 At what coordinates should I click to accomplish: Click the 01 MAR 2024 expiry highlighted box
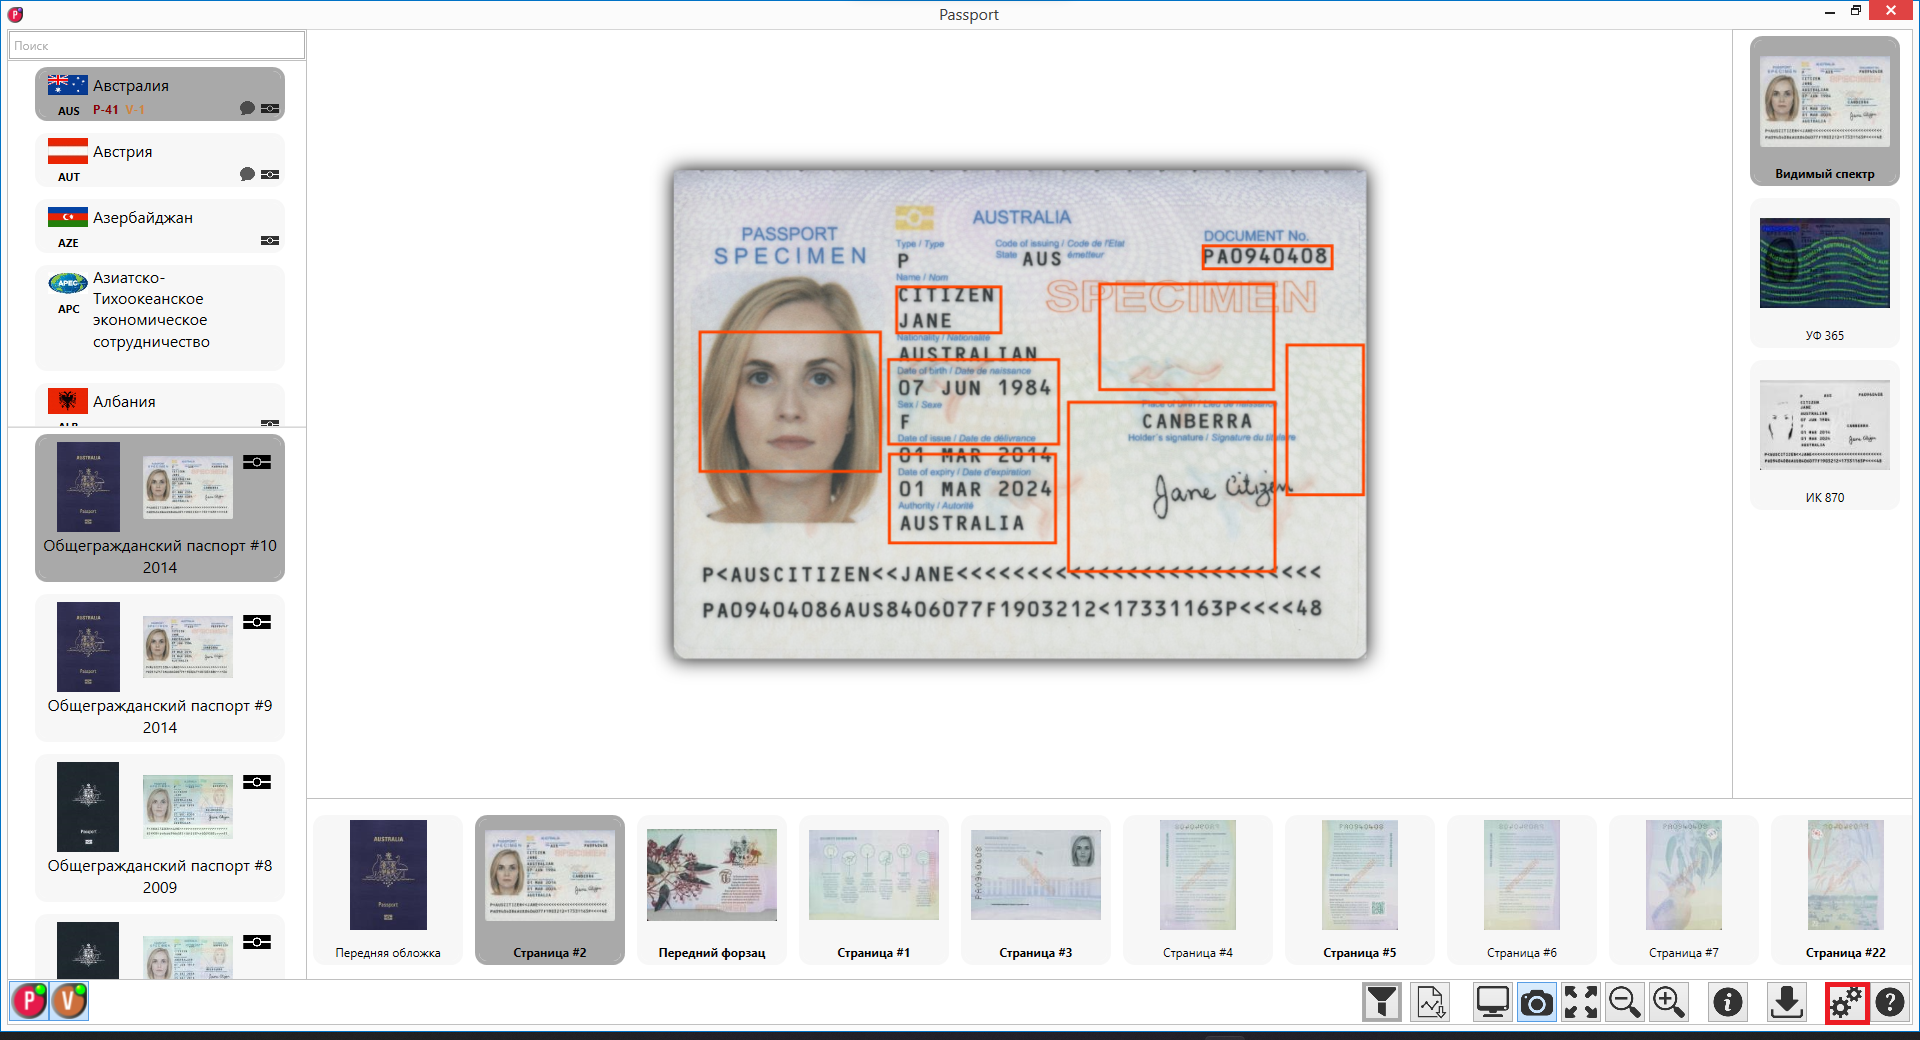(x=972, y=498)
